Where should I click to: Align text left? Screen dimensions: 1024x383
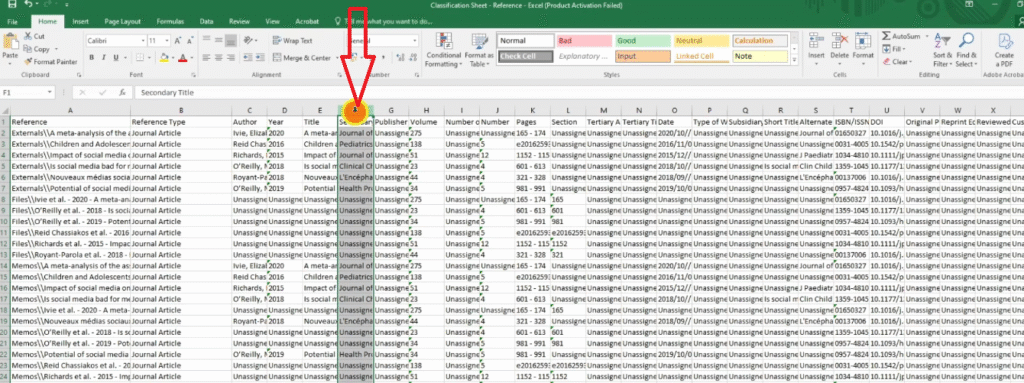click(x=206, y=58)
